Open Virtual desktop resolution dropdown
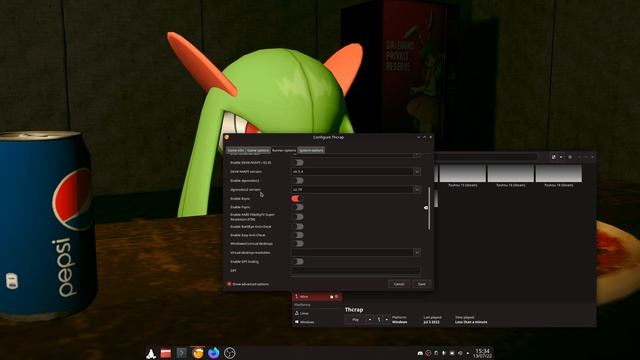The width and height of the screenshot is (640, 360). [x=356, y=253]
